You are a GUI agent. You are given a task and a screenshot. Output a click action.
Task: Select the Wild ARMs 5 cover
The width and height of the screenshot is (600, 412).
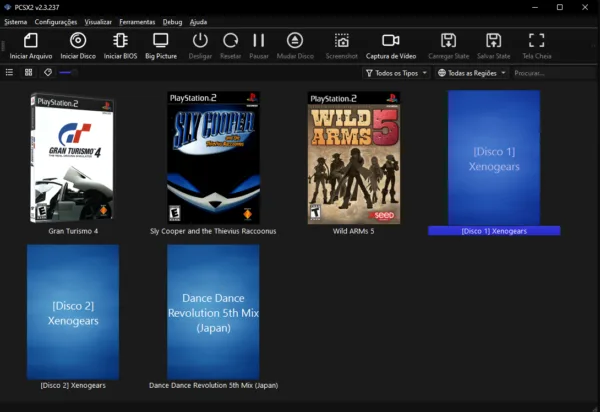pyautogui.click(x=354, y=158)
